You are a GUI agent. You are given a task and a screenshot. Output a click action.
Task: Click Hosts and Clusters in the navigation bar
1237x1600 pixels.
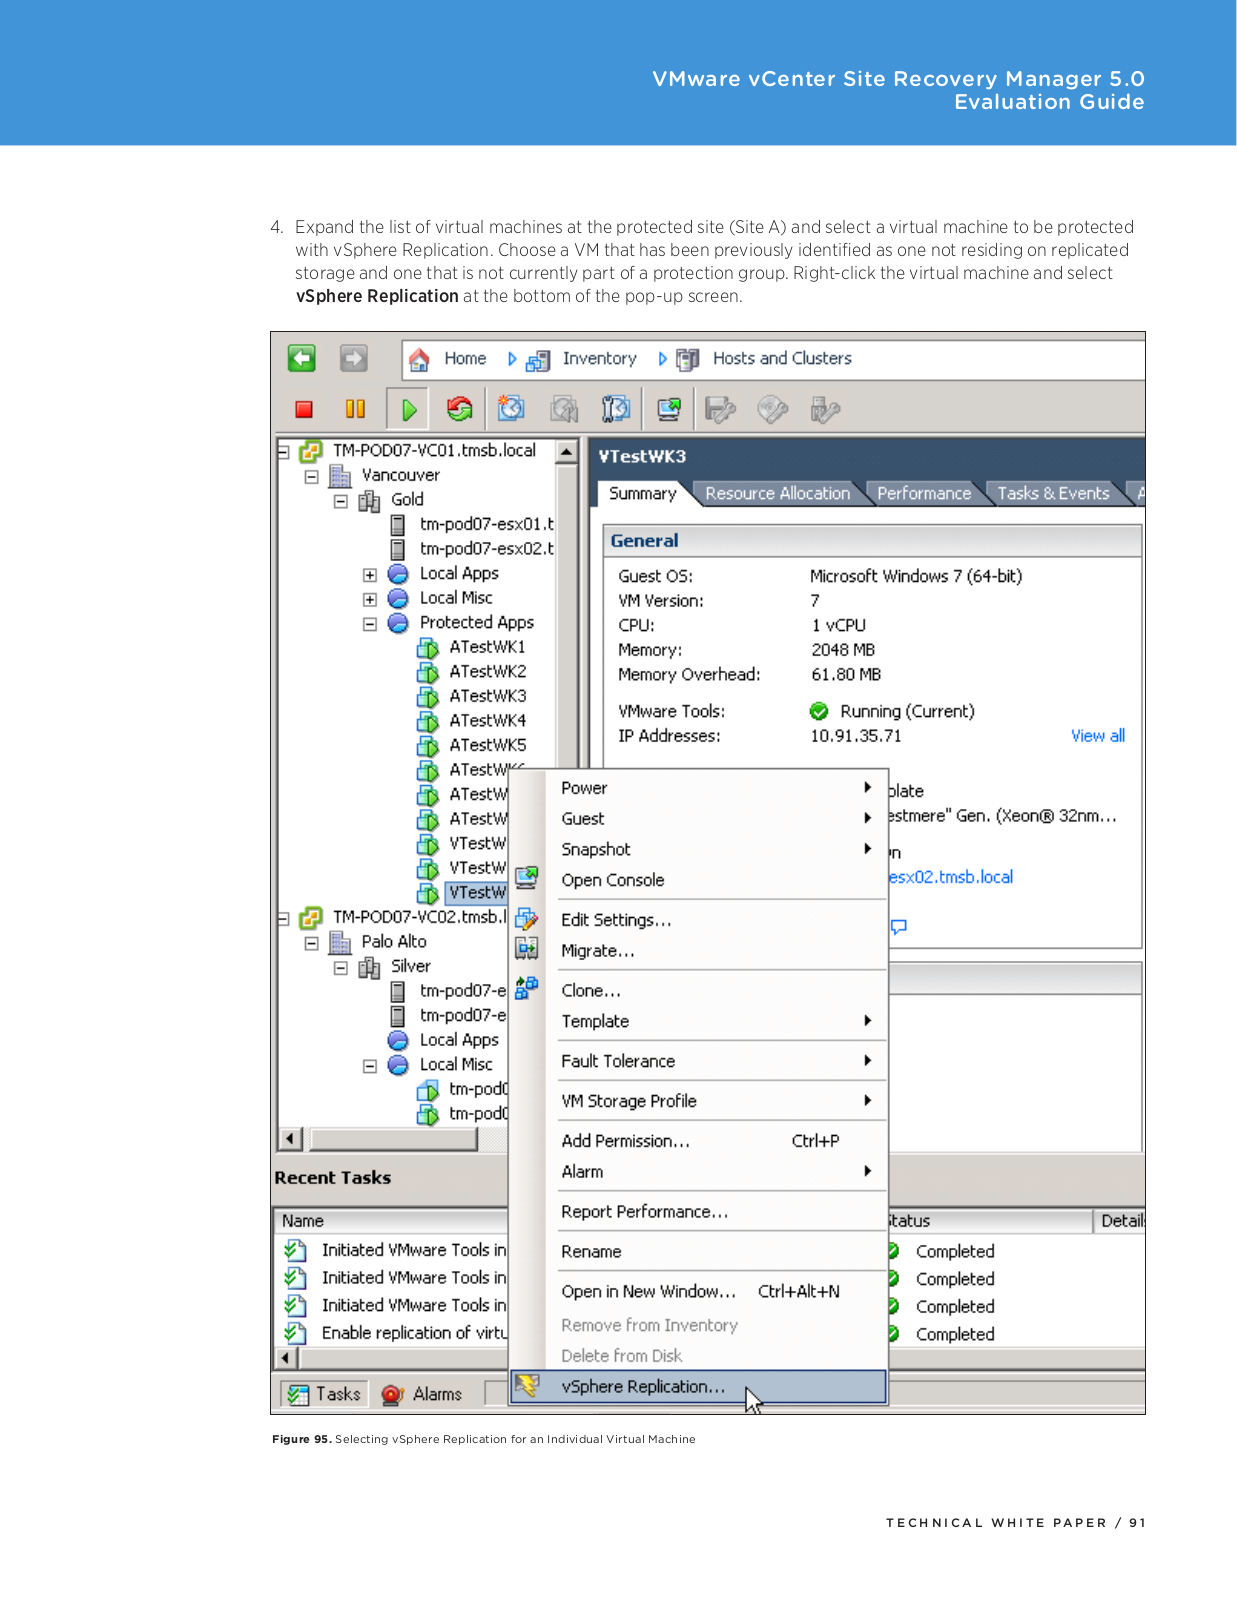(x=782, y=359)
